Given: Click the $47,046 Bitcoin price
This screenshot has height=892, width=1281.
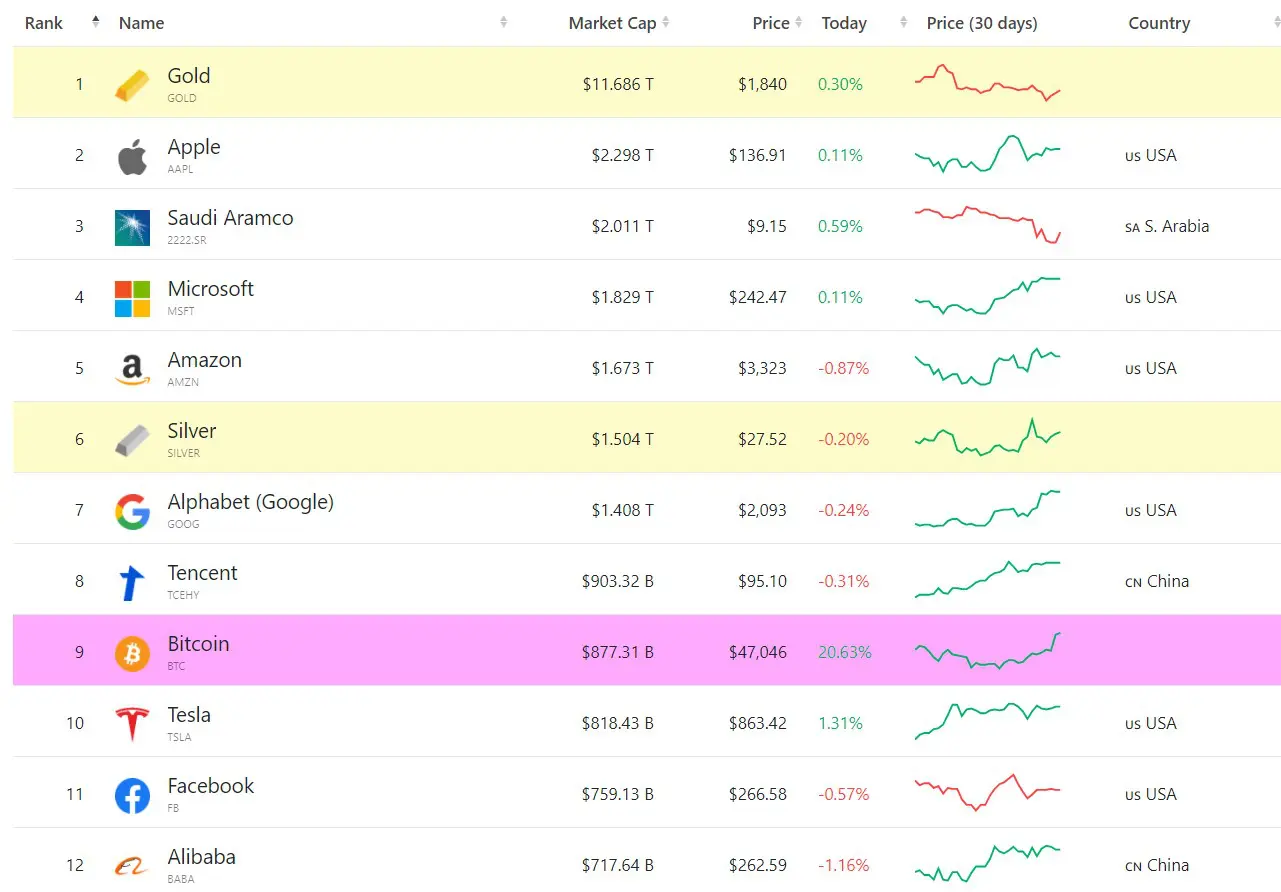Looking at the screenshot, I should point(758,652).
